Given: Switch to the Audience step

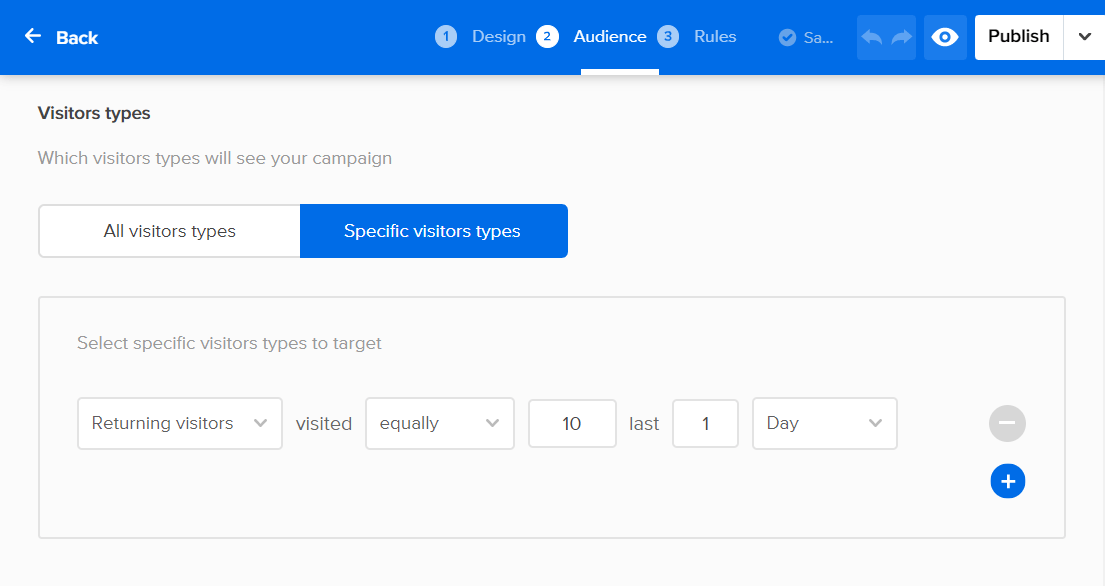Looking at the screenshot, I should 610,37.
